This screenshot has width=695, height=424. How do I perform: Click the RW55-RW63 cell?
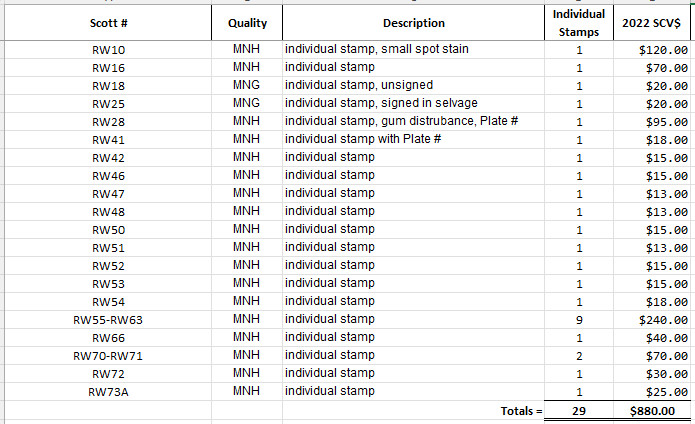(106, 320)
